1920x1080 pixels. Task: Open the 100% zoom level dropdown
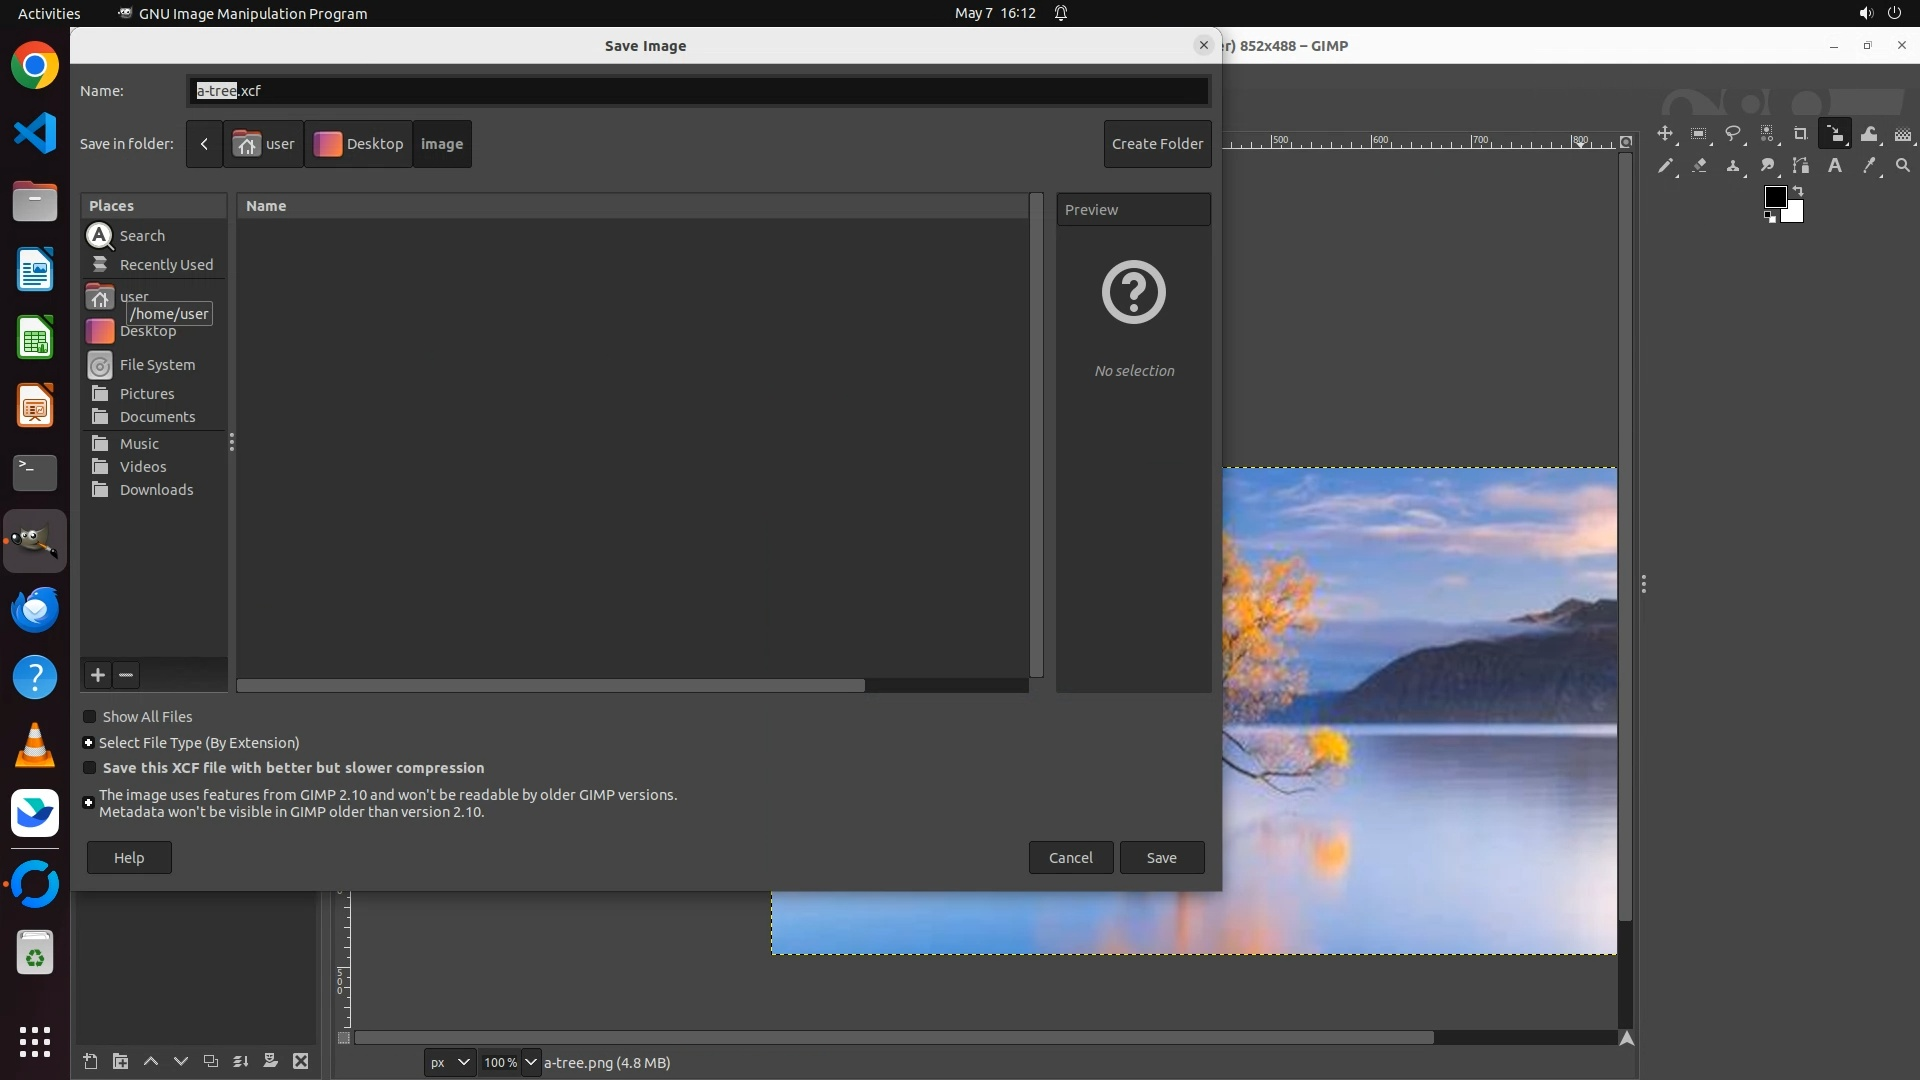coord(531,1063)
